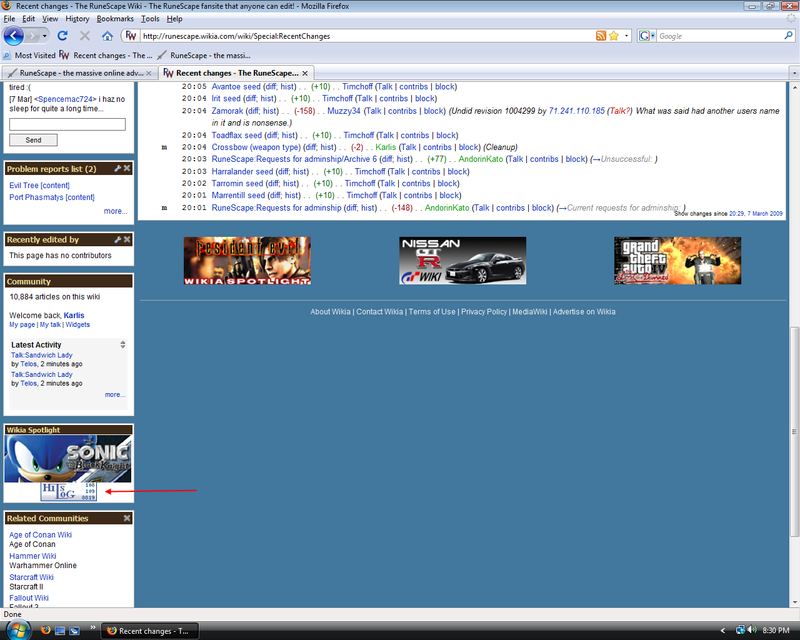Click the shoutbox message input field
This screenshot has height=640, width=800.
67,124
